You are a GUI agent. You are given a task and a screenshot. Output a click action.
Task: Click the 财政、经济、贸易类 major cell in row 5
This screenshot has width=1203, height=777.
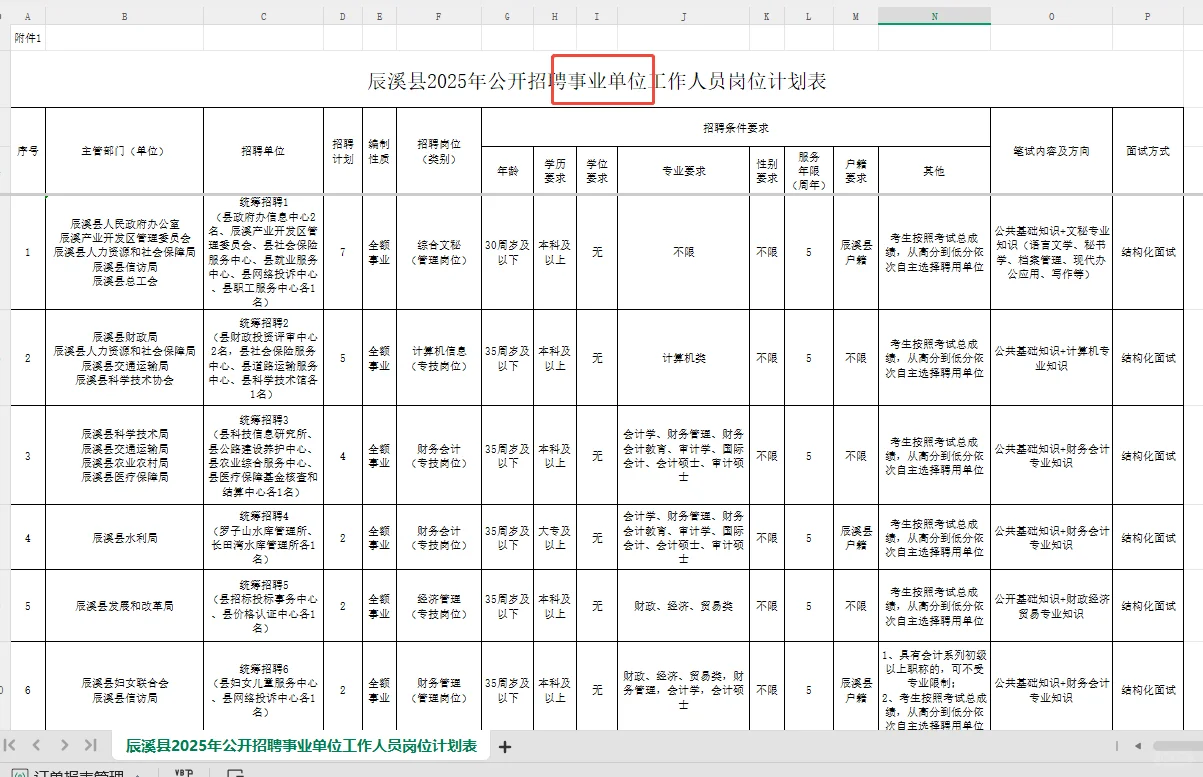(x=683, y=606)
